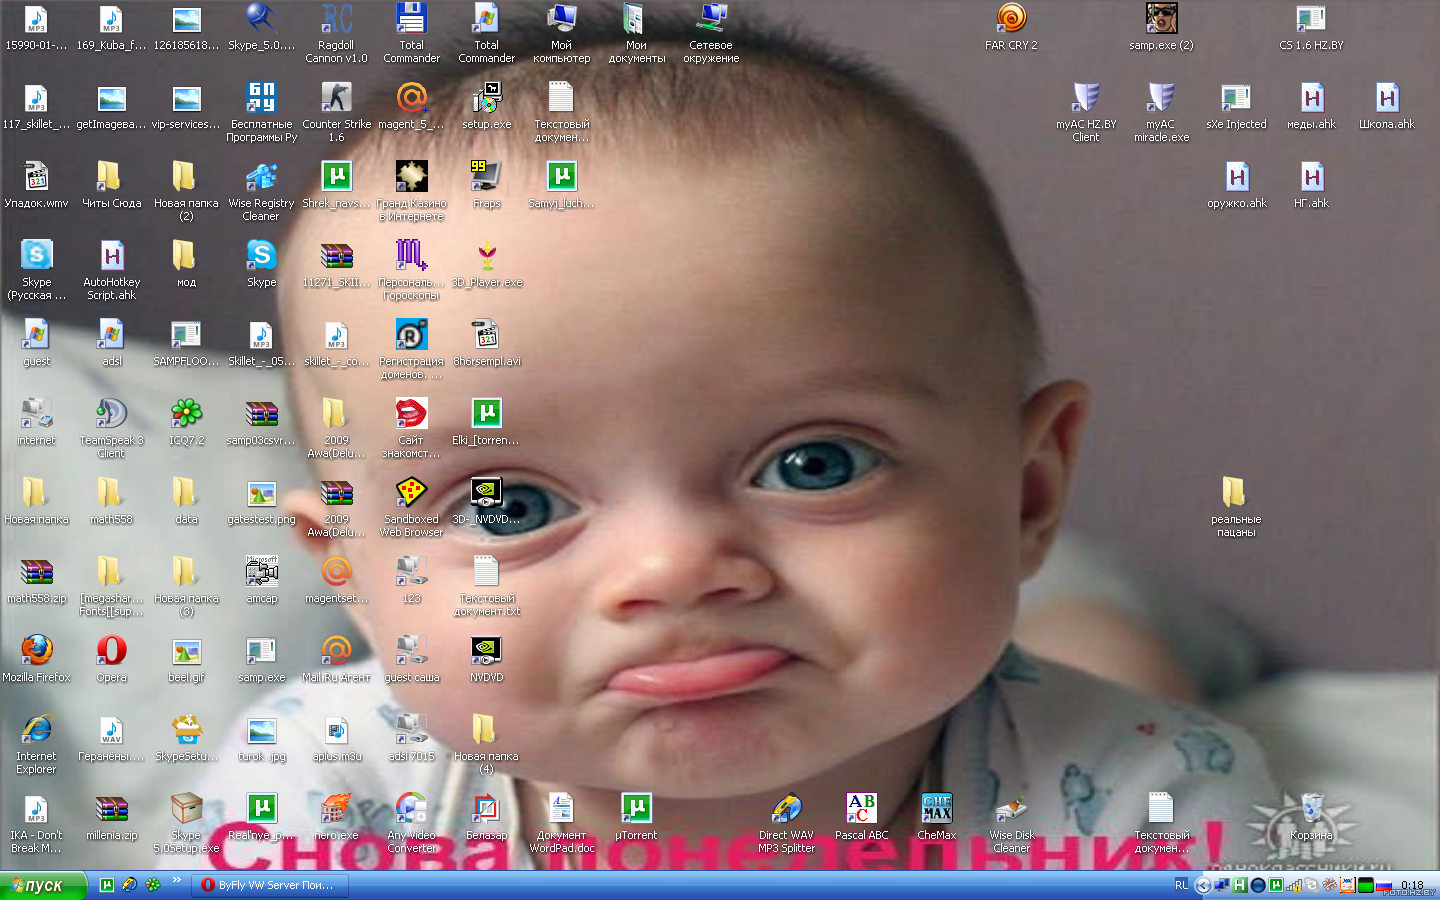1440x900 pixels.
Task: Expand hidden system tray icons arrow
Action: point(1203,885)
